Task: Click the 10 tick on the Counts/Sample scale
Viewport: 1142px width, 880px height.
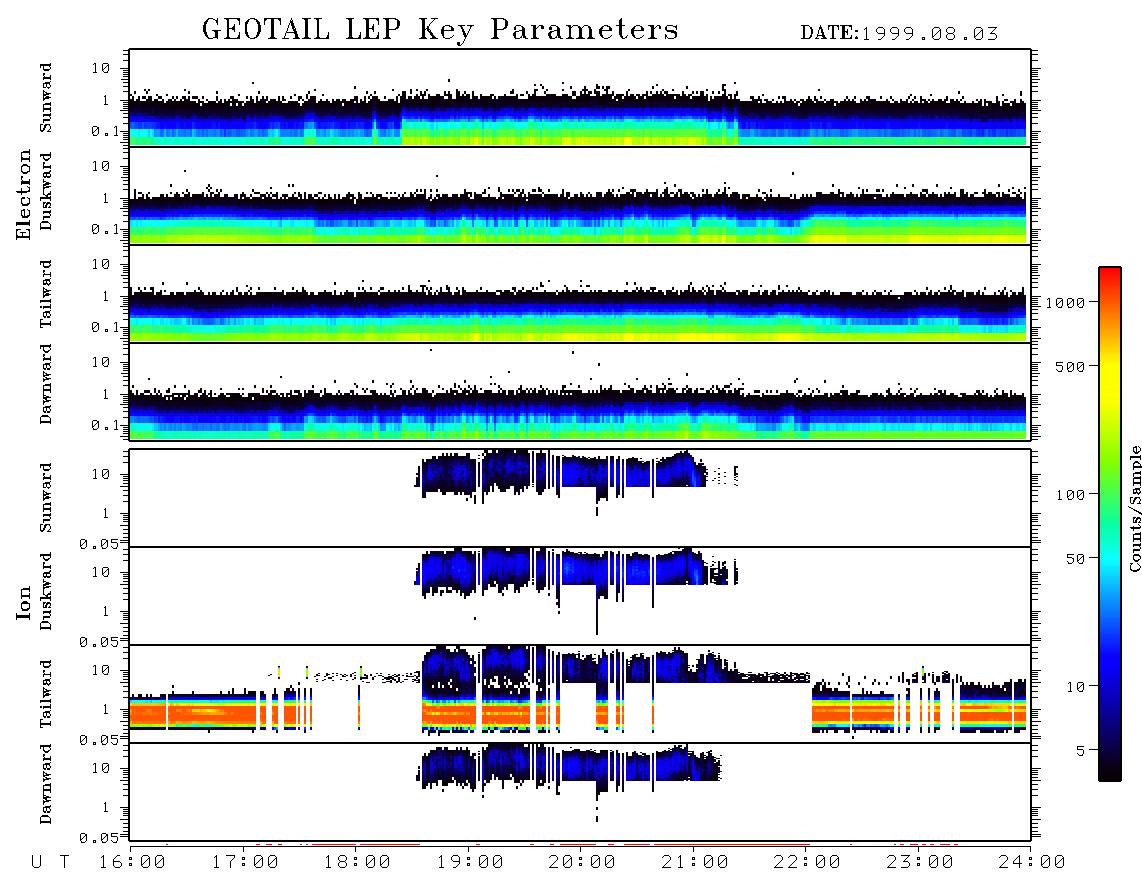Action: [x=1075, y=686]
